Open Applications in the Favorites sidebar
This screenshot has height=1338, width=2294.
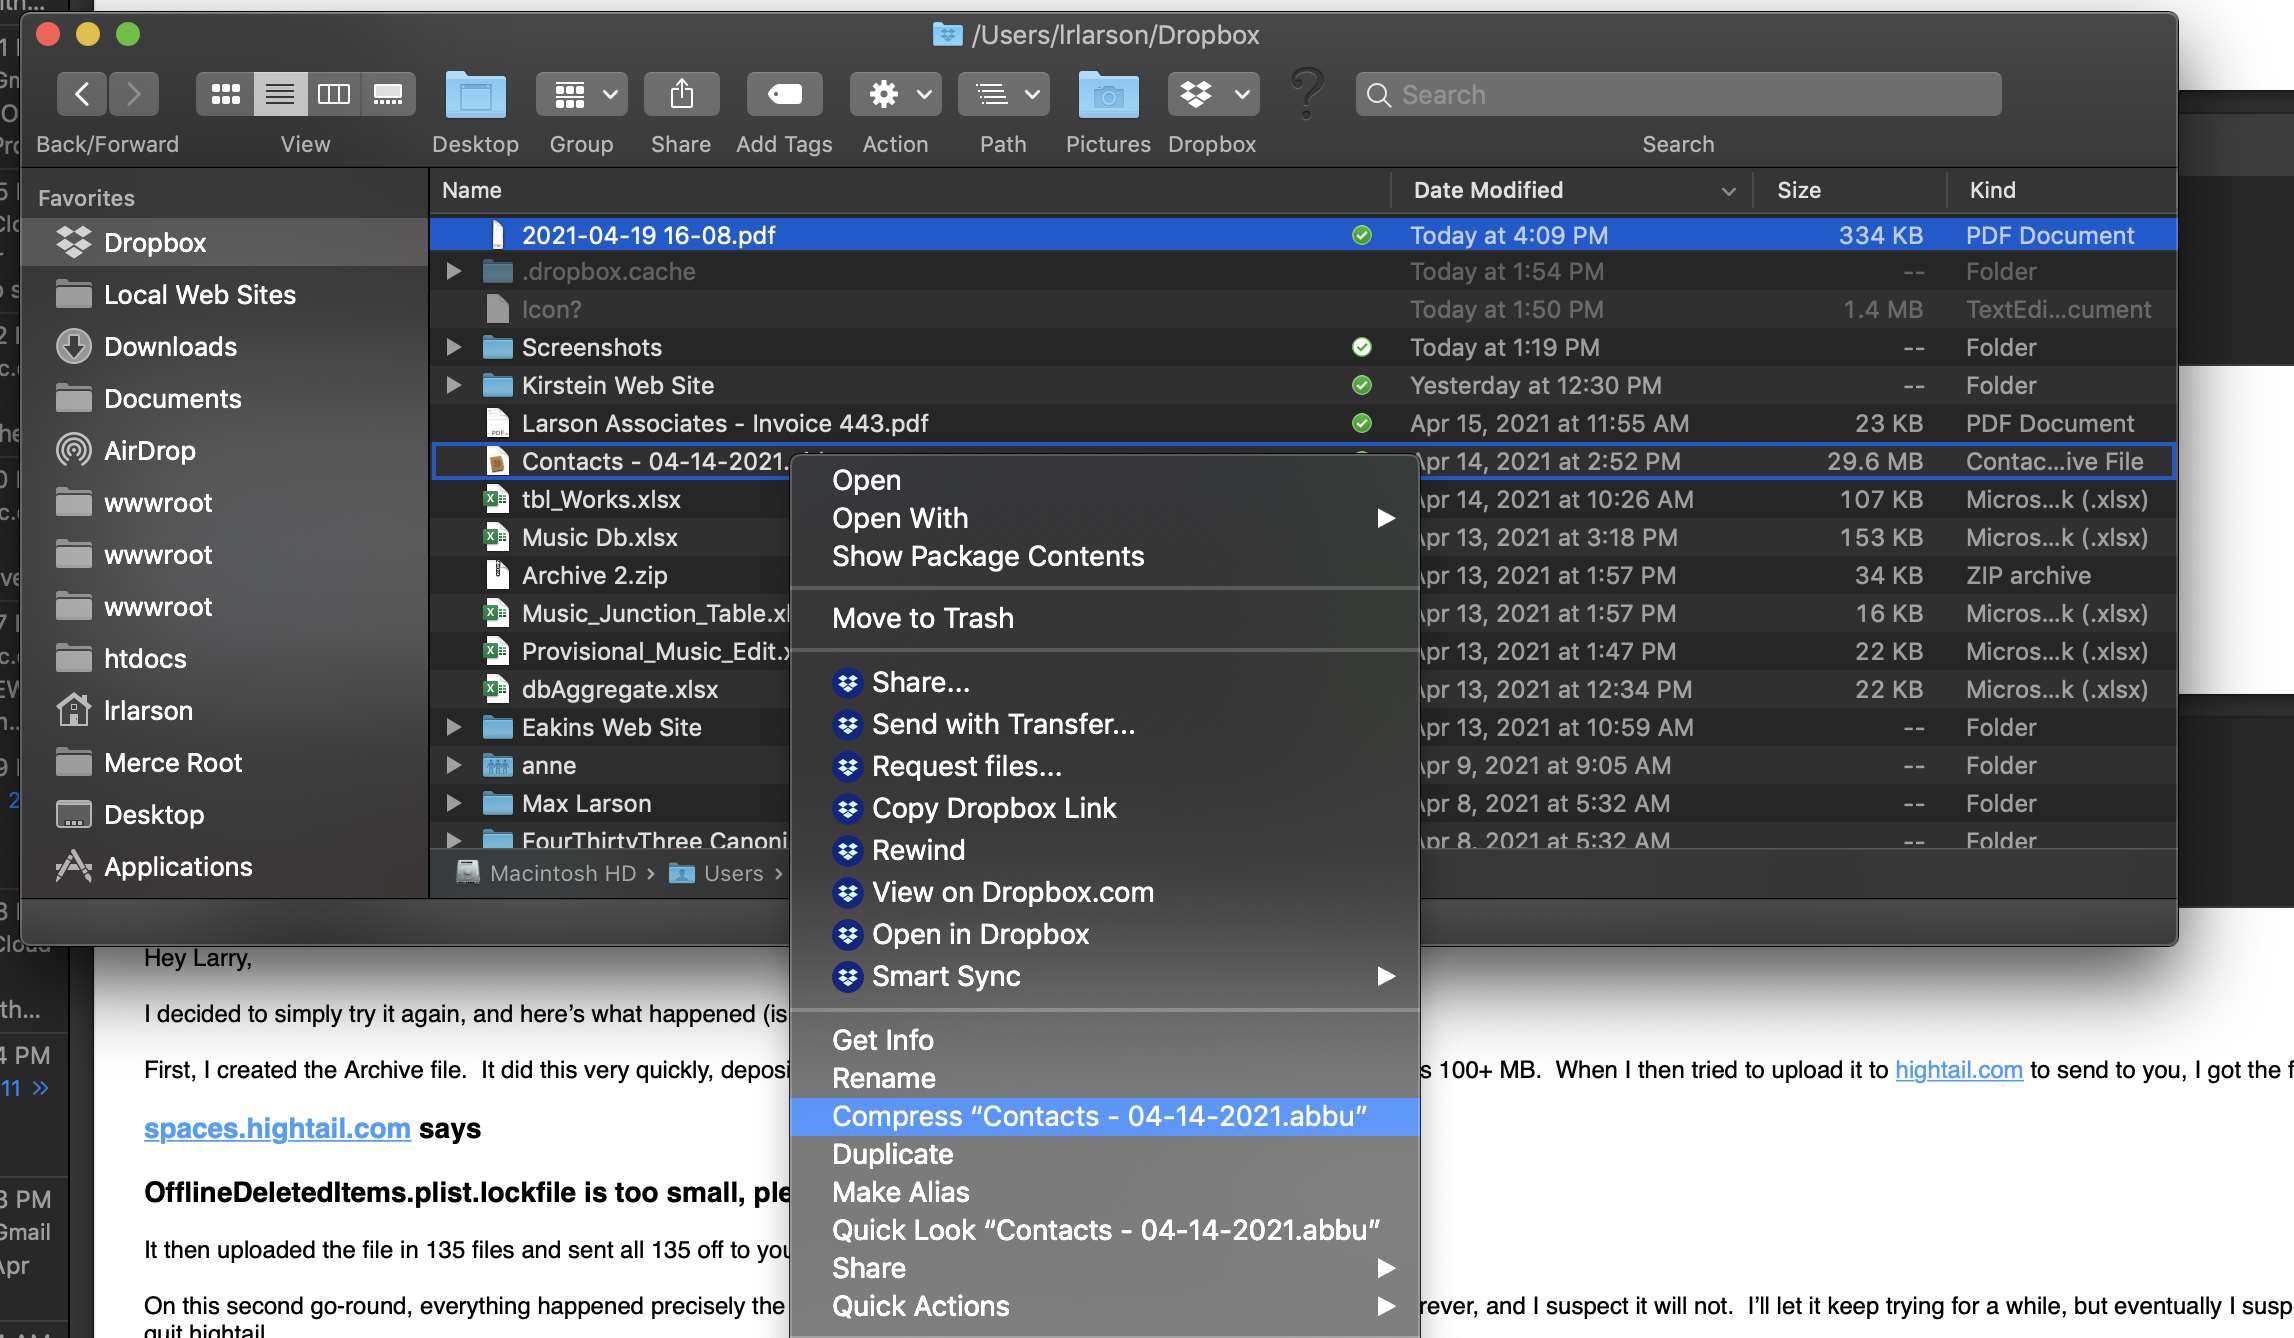point(225,867)
